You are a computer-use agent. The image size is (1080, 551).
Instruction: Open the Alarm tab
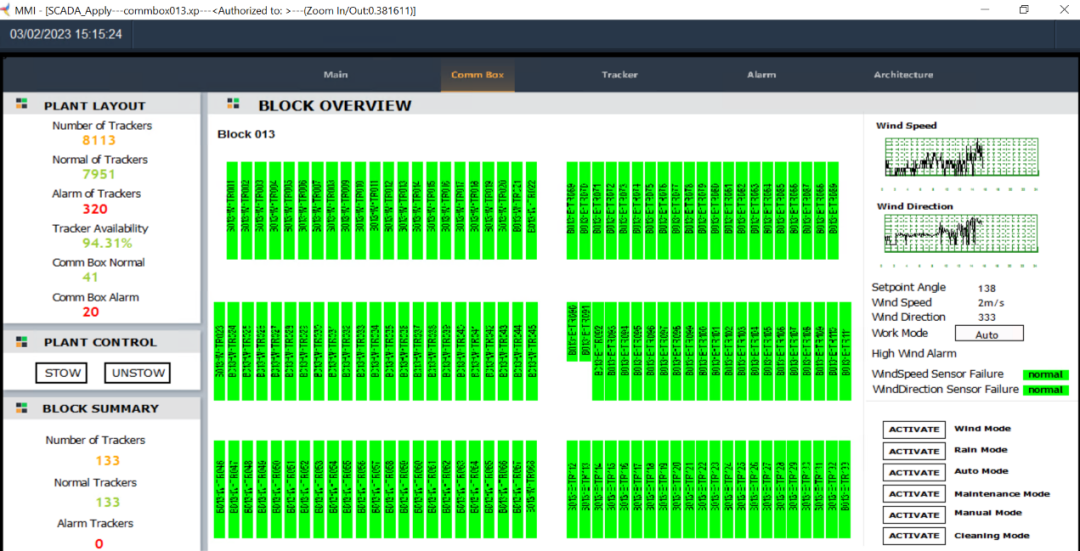[x=761, y=75]
